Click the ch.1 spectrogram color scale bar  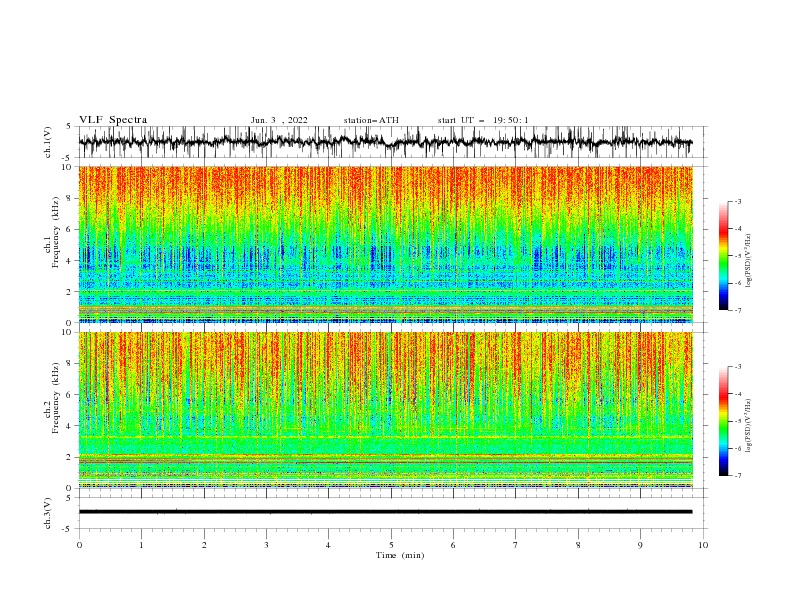[x=724, y=256]
